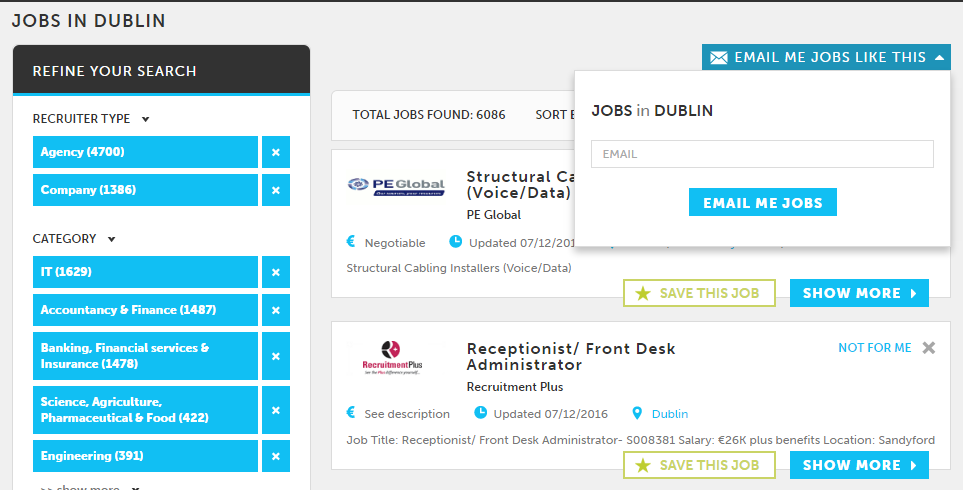Viewport: 963px width, 490px height.
Task: Toggle the IT category filter
Action: [146, 272]
